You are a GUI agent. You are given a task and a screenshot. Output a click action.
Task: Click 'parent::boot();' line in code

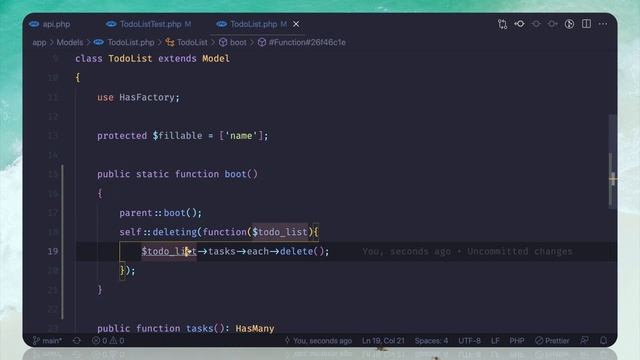(160, 213)
